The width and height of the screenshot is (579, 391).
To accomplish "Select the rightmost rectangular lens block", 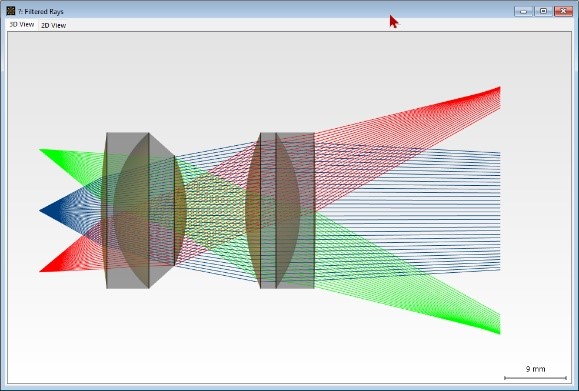I will [x=295, y=210].
